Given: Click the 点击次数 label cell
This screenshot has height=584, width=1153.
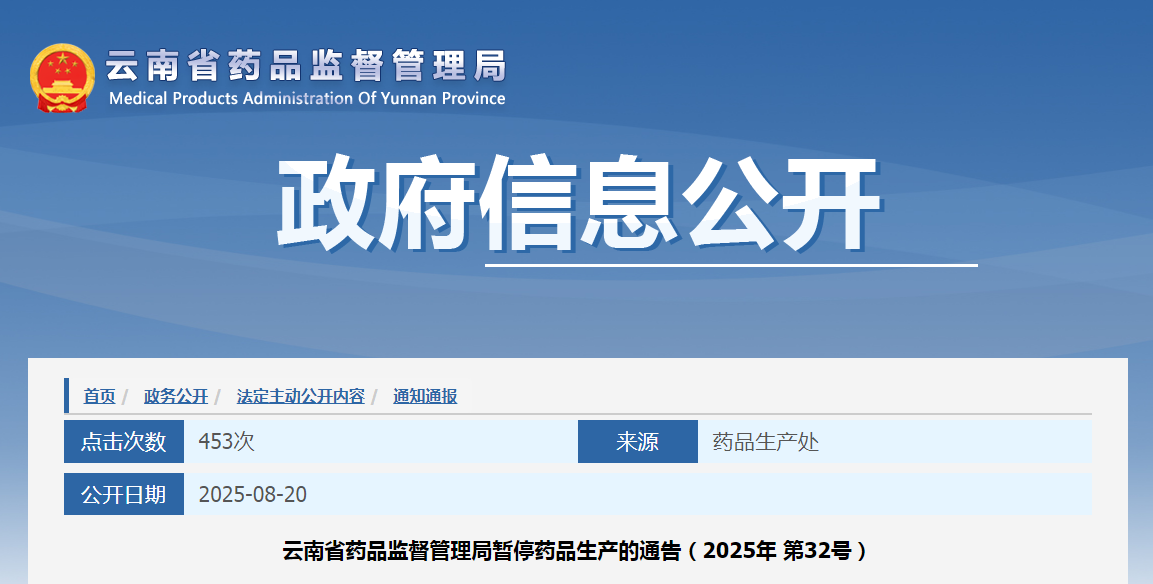Looking at the screenshot, I should (x=124, y=441).
